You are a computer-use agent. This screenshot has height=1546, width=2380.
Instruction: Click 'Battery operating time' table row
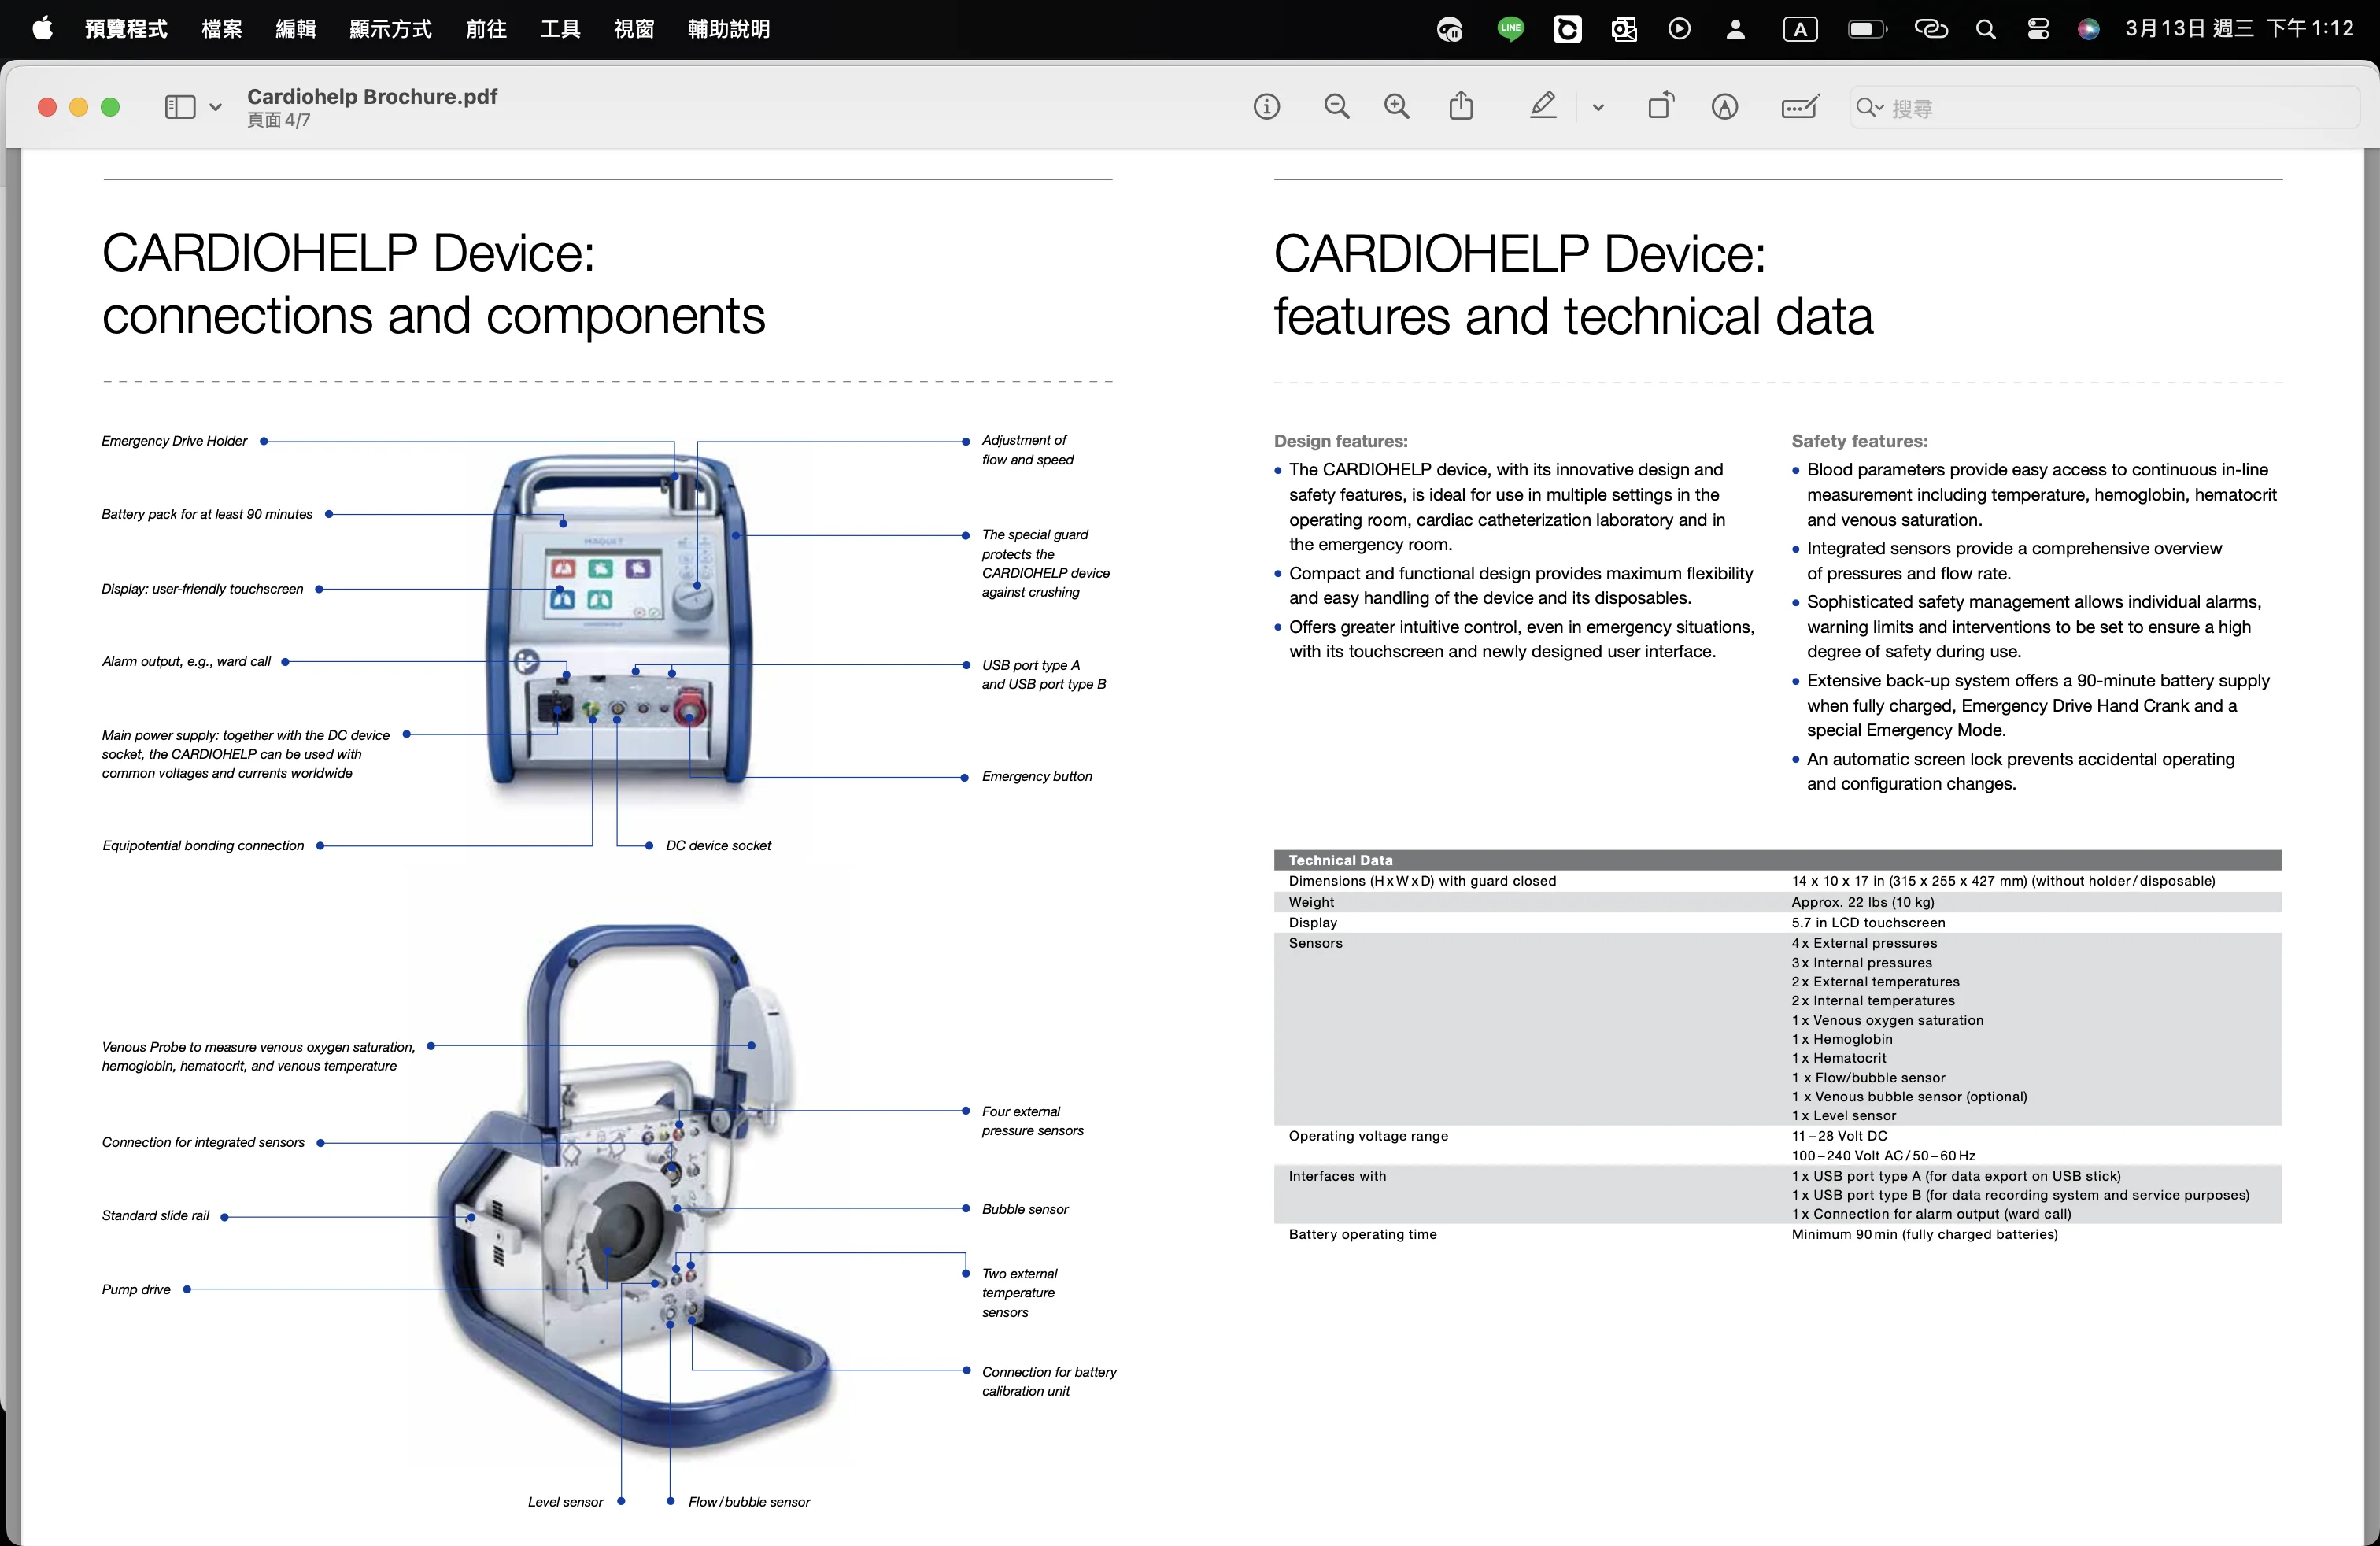pos(1778,1235)
